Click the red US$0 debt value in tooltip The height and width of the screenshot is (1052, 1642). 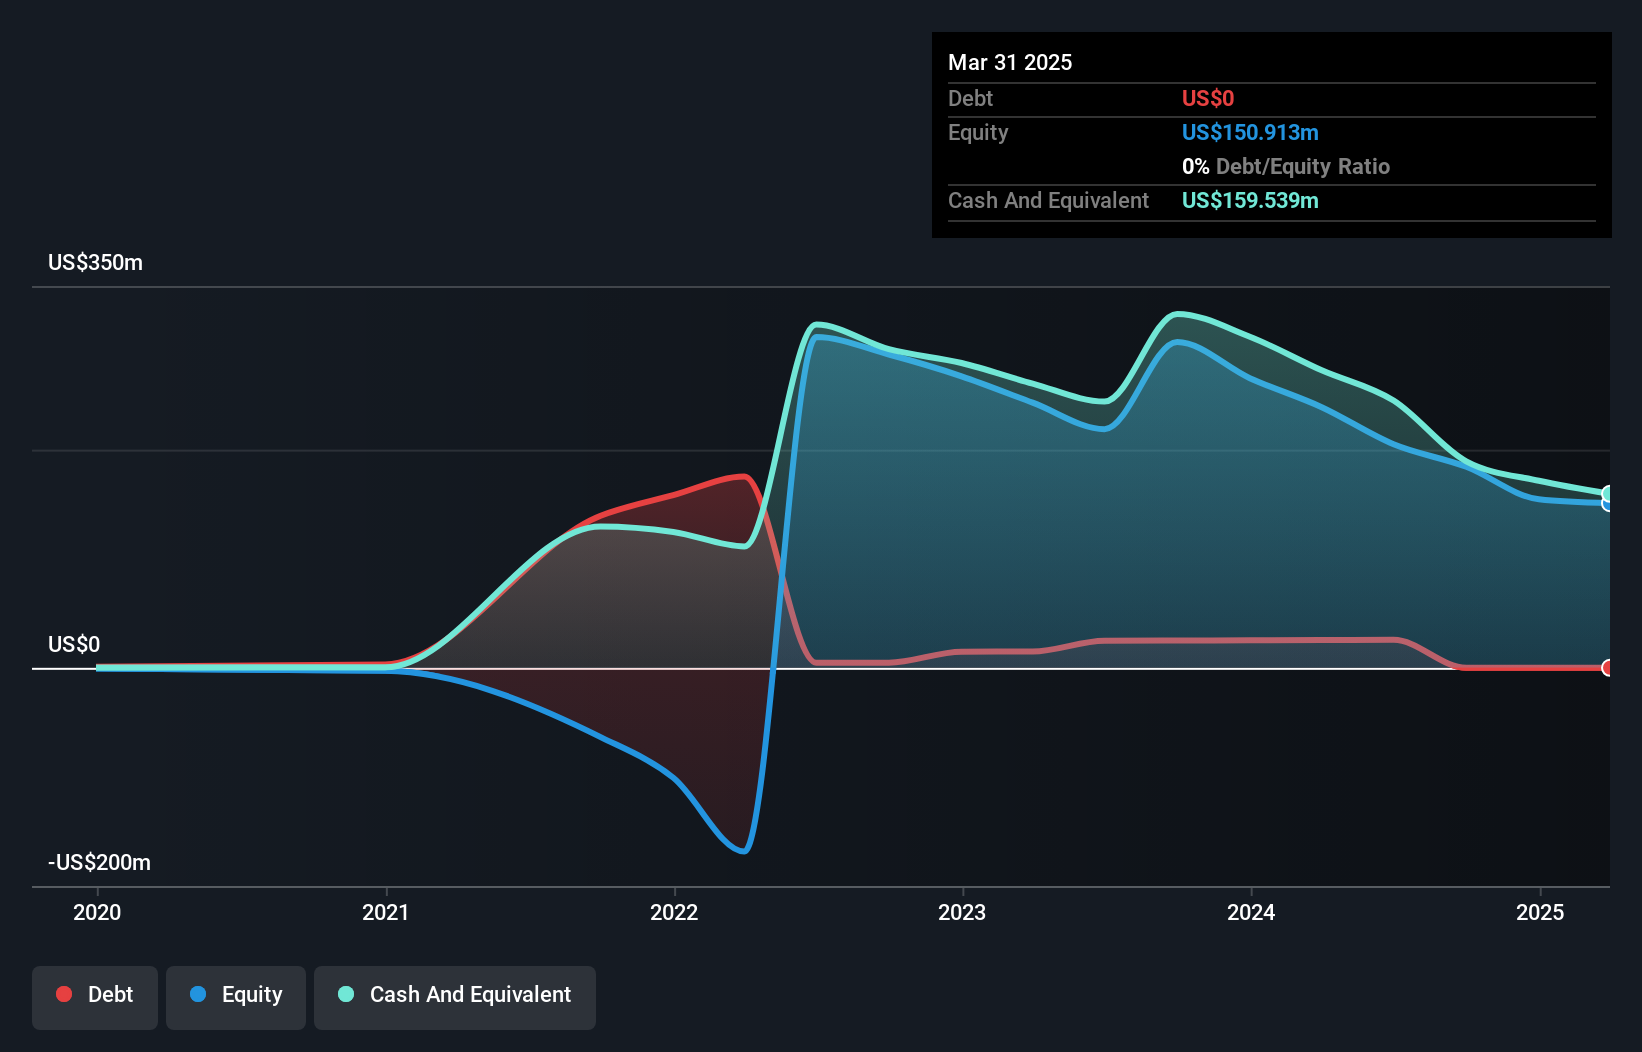(x=1208, y=98)
